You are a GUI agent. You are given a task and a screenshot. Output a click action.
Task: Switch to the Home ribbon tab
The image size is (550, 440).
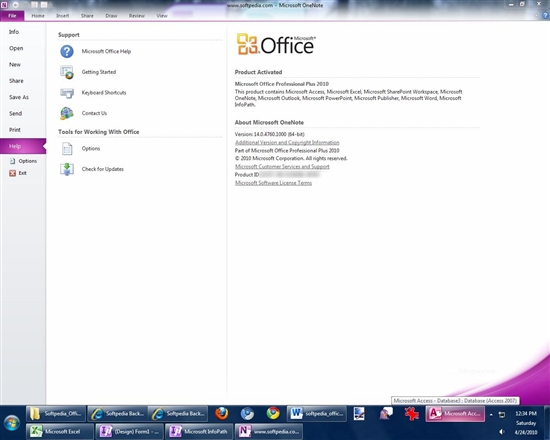(38, 16)
